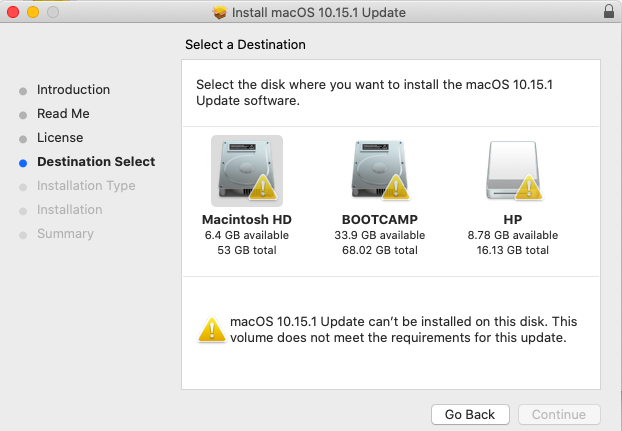
Task: Select the Destination Select step
Action: [x=96, y=162]
